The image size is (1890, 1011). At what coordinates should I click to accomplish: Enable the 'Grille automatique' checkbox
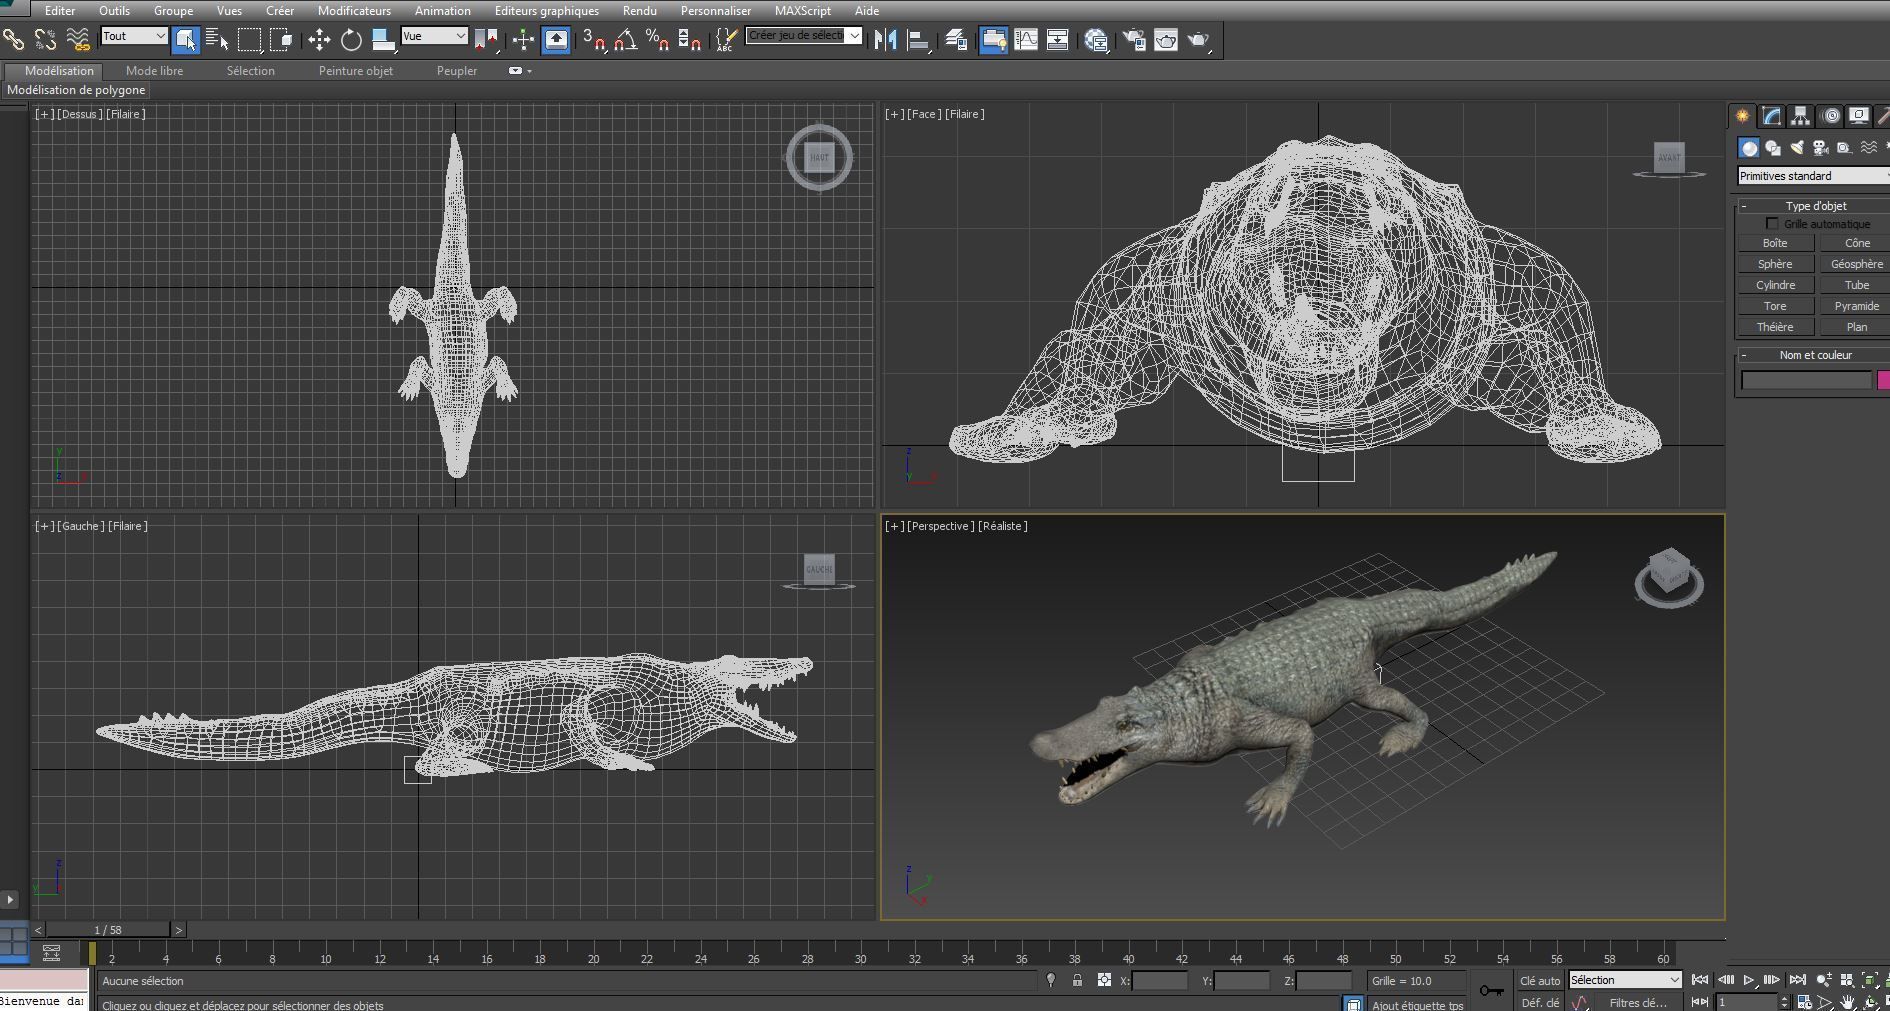(x=1772, y=224)
